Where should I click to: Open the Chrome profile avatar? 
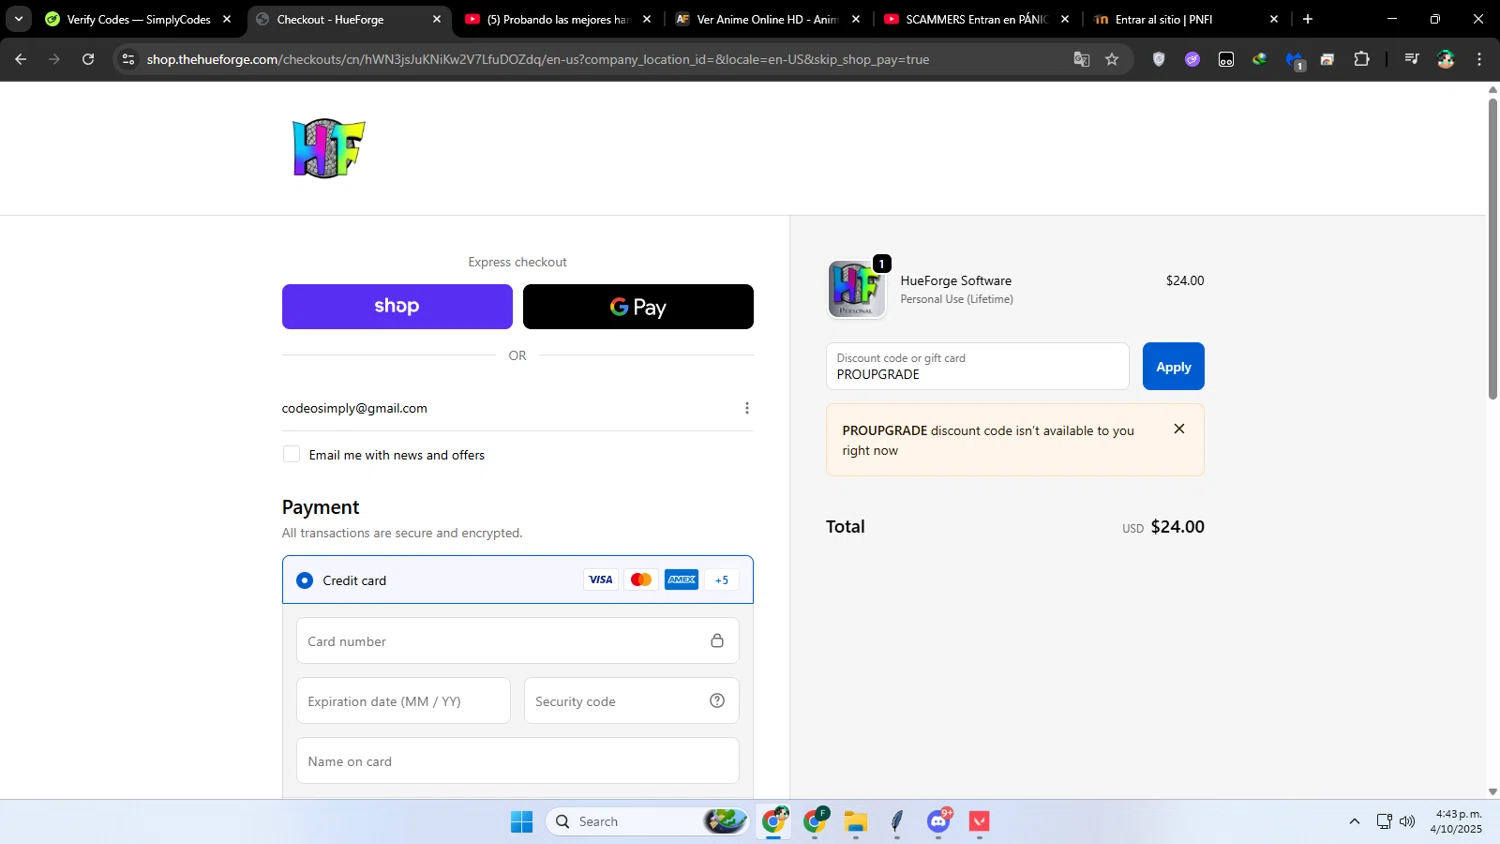[x=1446, y=59]
